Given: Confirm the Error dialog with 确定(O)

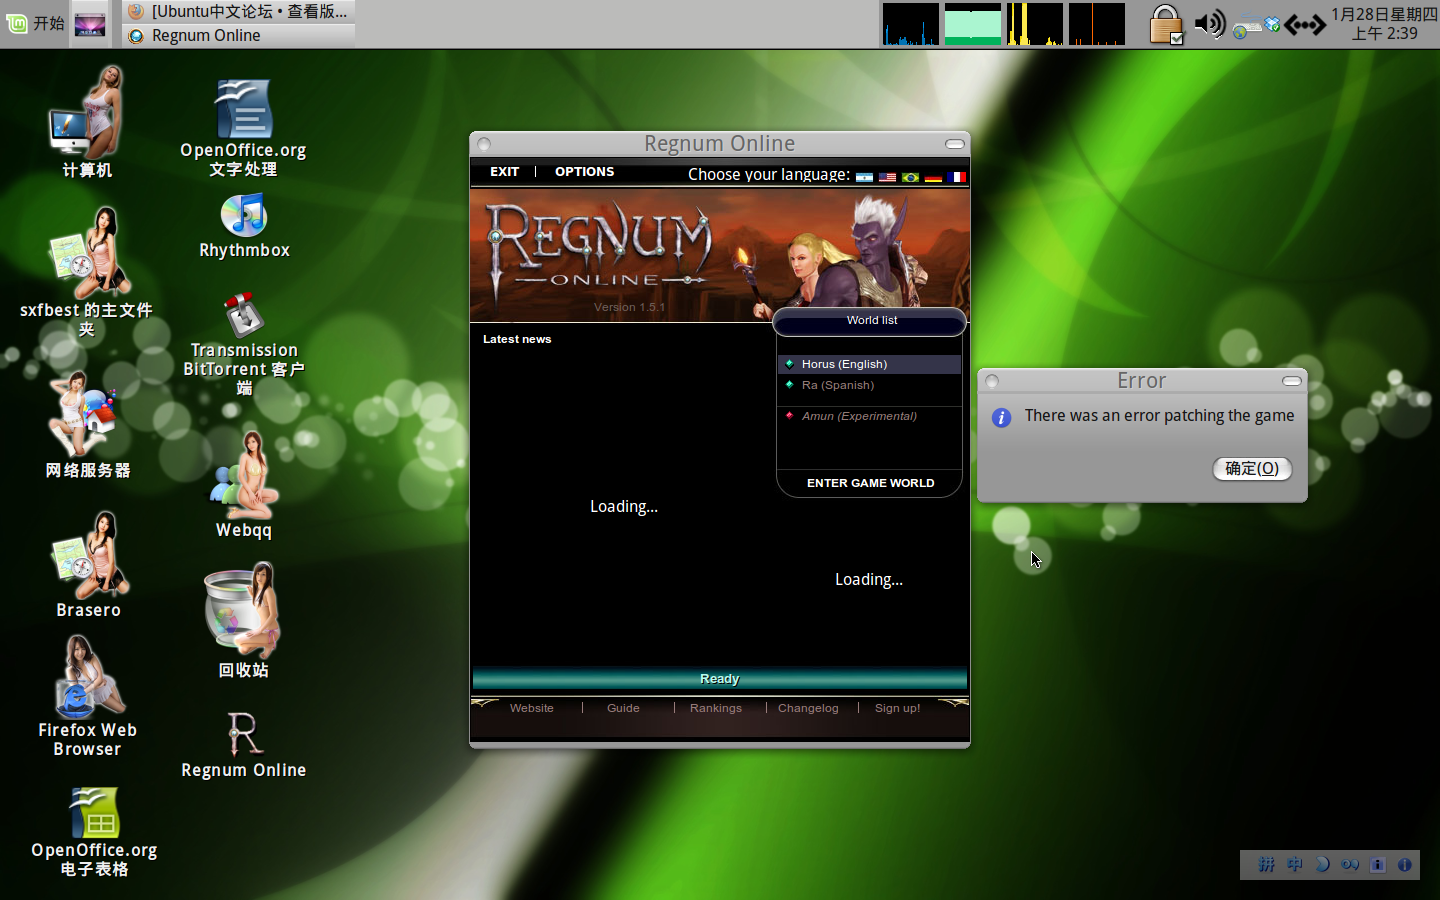Looking at the screenshot, I should coord(1252,469).
